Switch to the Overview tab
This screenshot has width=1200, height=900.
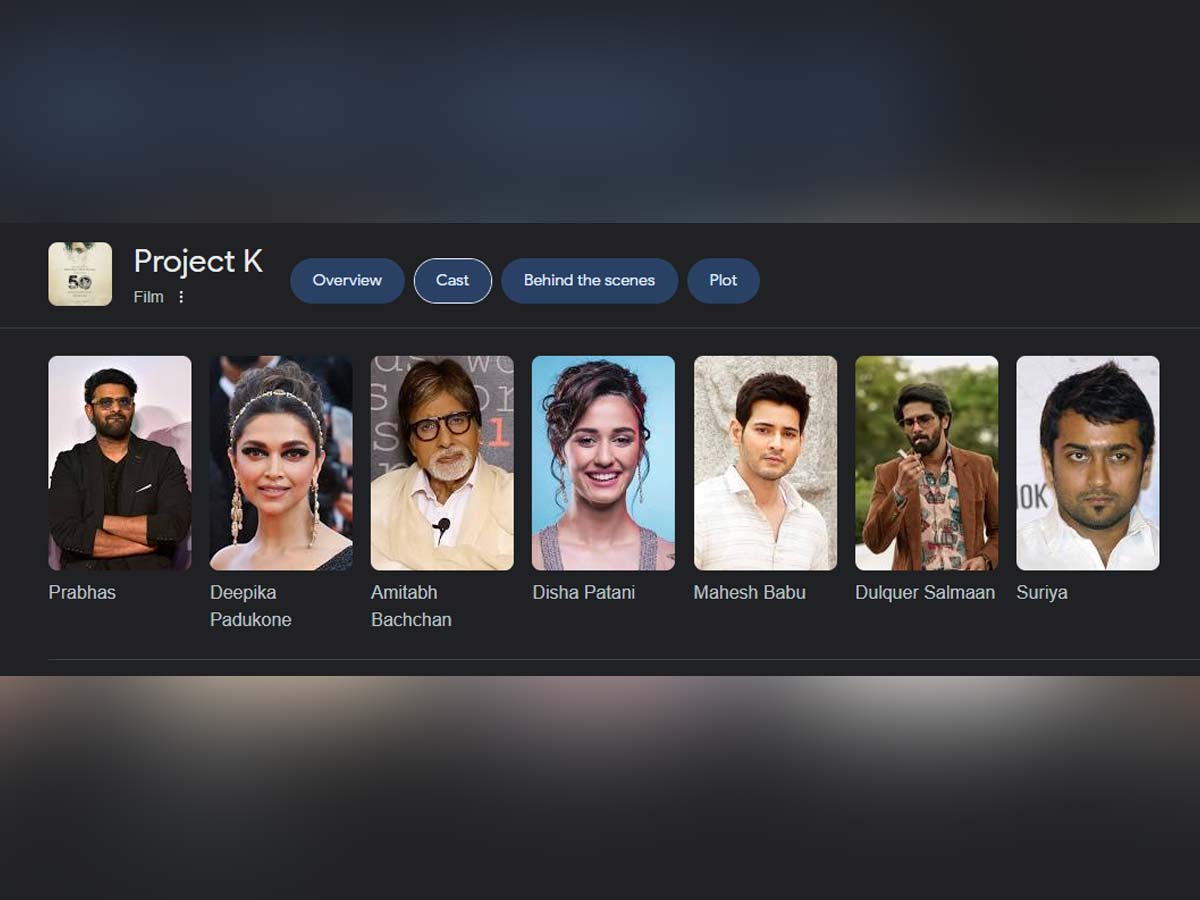click(x=347, y=281)
